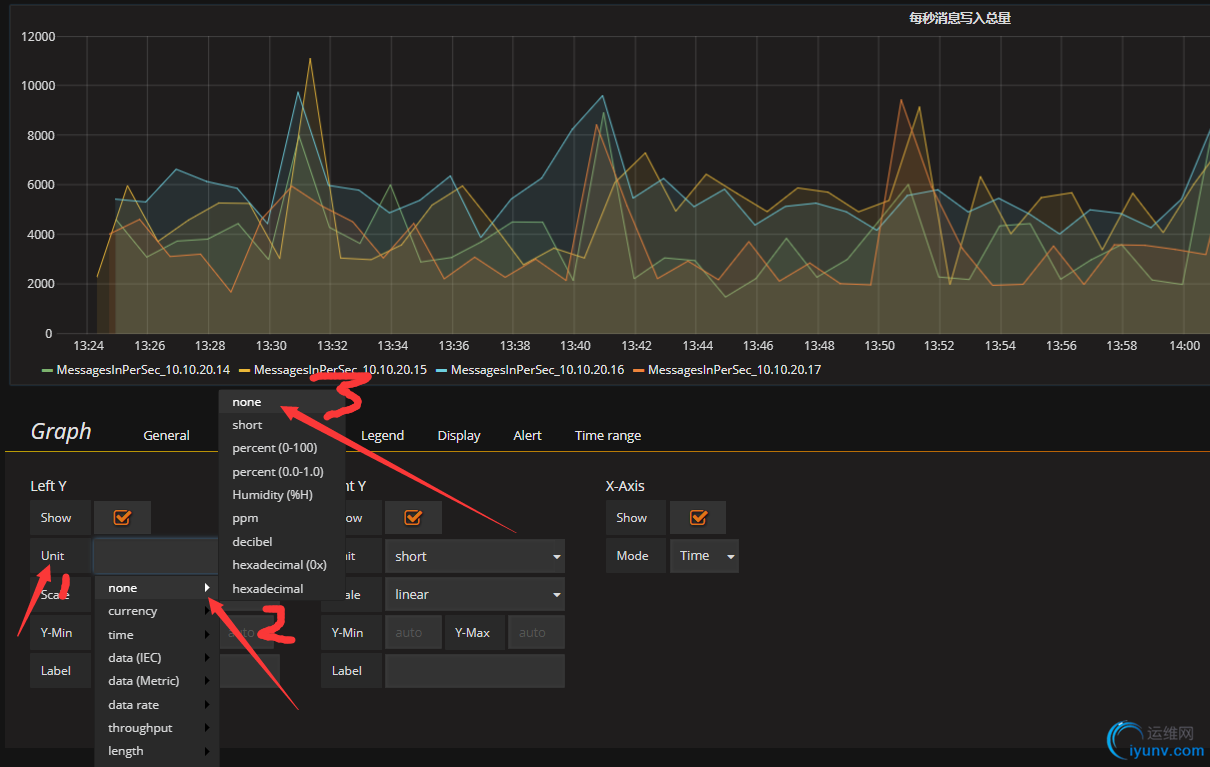Open the X-Axis Mode 'Time' dropdown
Viewport: 1210px width, 767px height.
[704, 556]
